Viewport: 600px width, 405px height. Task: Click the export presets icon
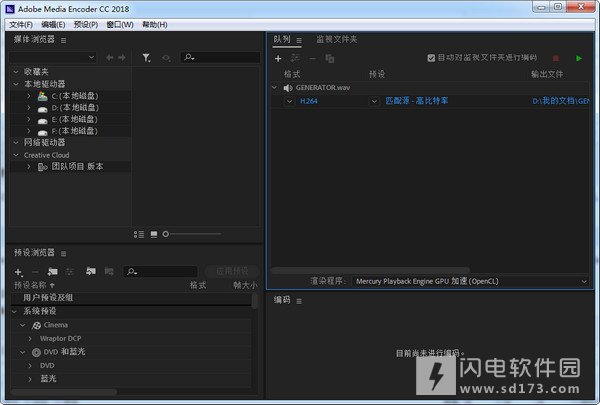[109, 271]
